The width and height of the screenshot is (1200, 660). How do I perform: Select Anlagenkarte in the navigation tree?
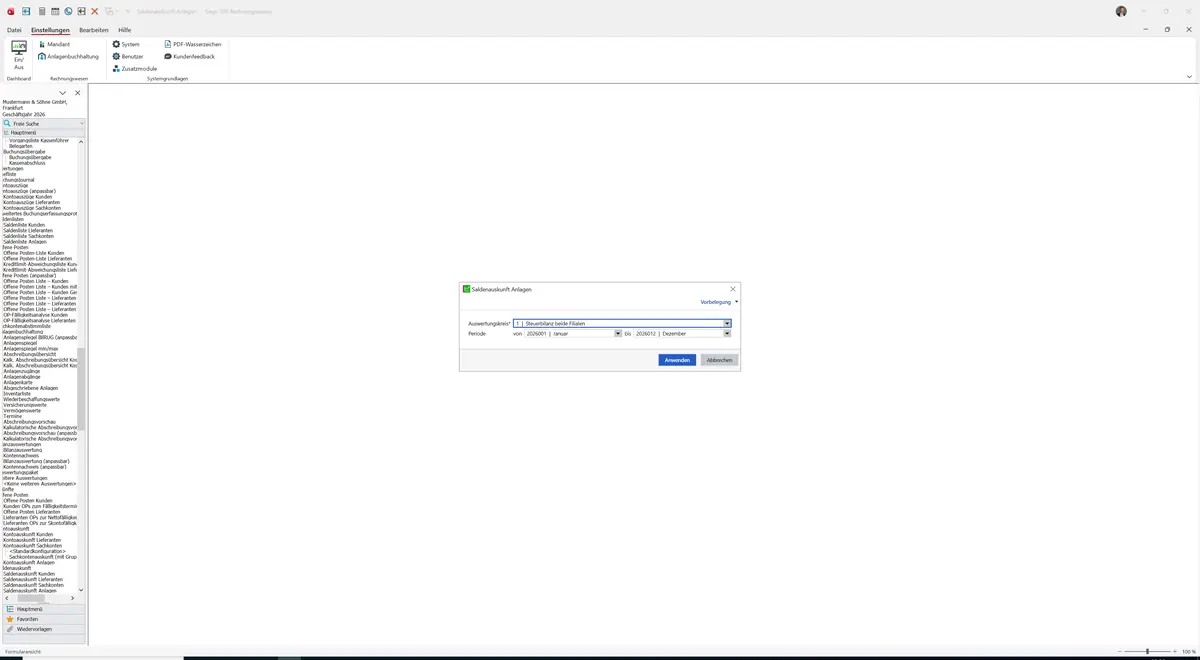click(18, 382)
